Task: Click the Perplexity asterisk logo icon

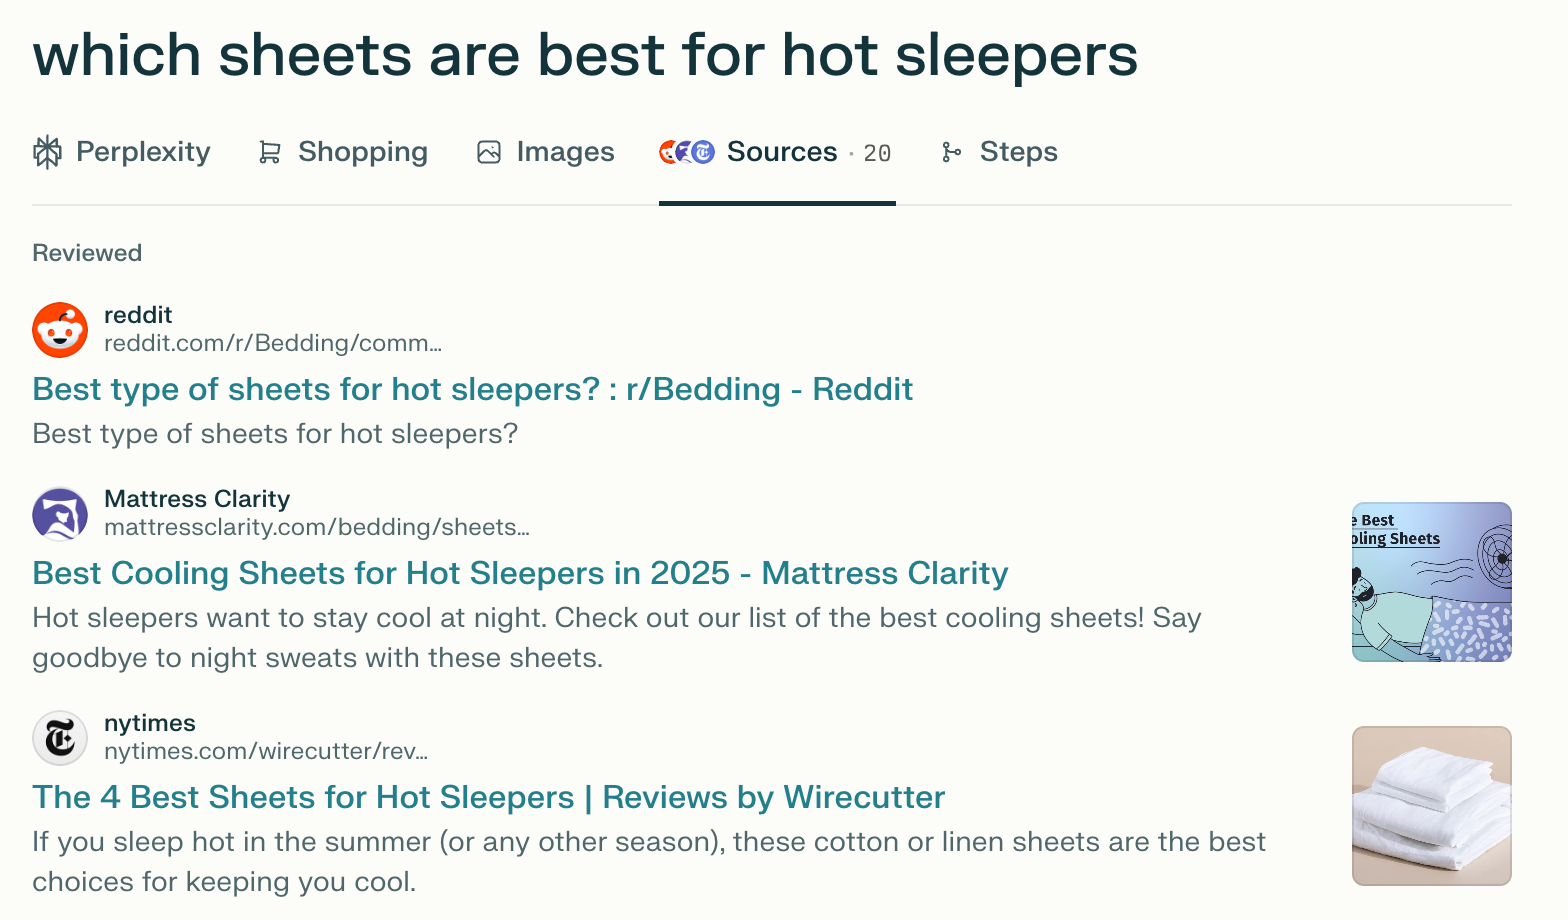Action: click(47, 152)
